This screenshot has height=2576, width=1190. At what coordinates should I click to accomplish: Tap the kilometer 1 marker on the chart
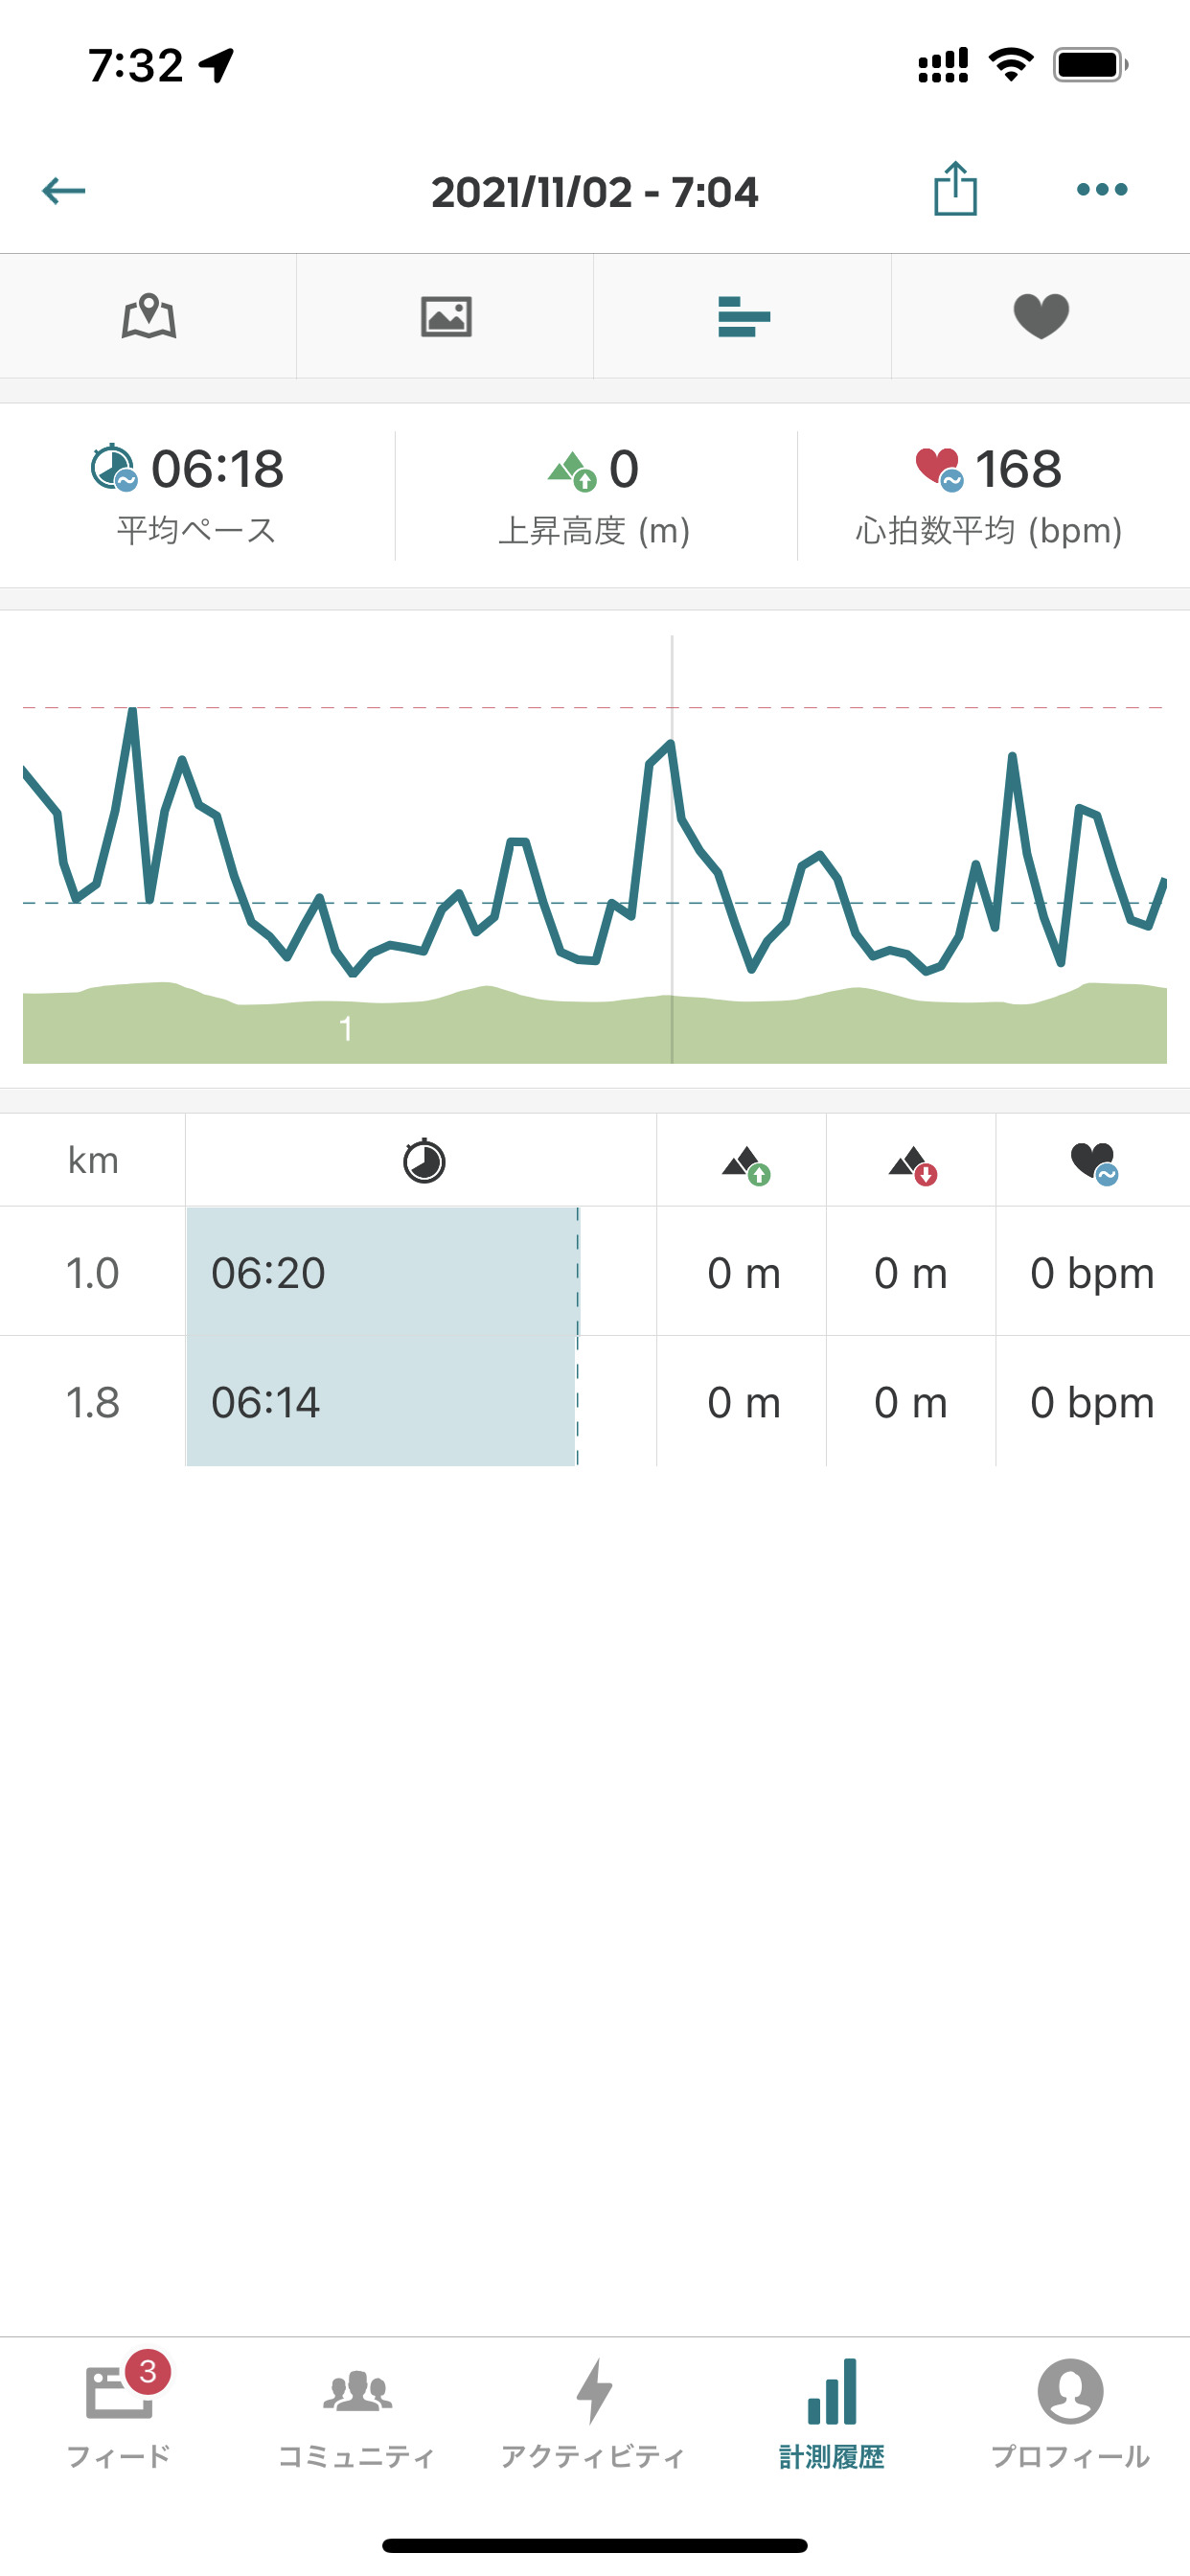346,1028
